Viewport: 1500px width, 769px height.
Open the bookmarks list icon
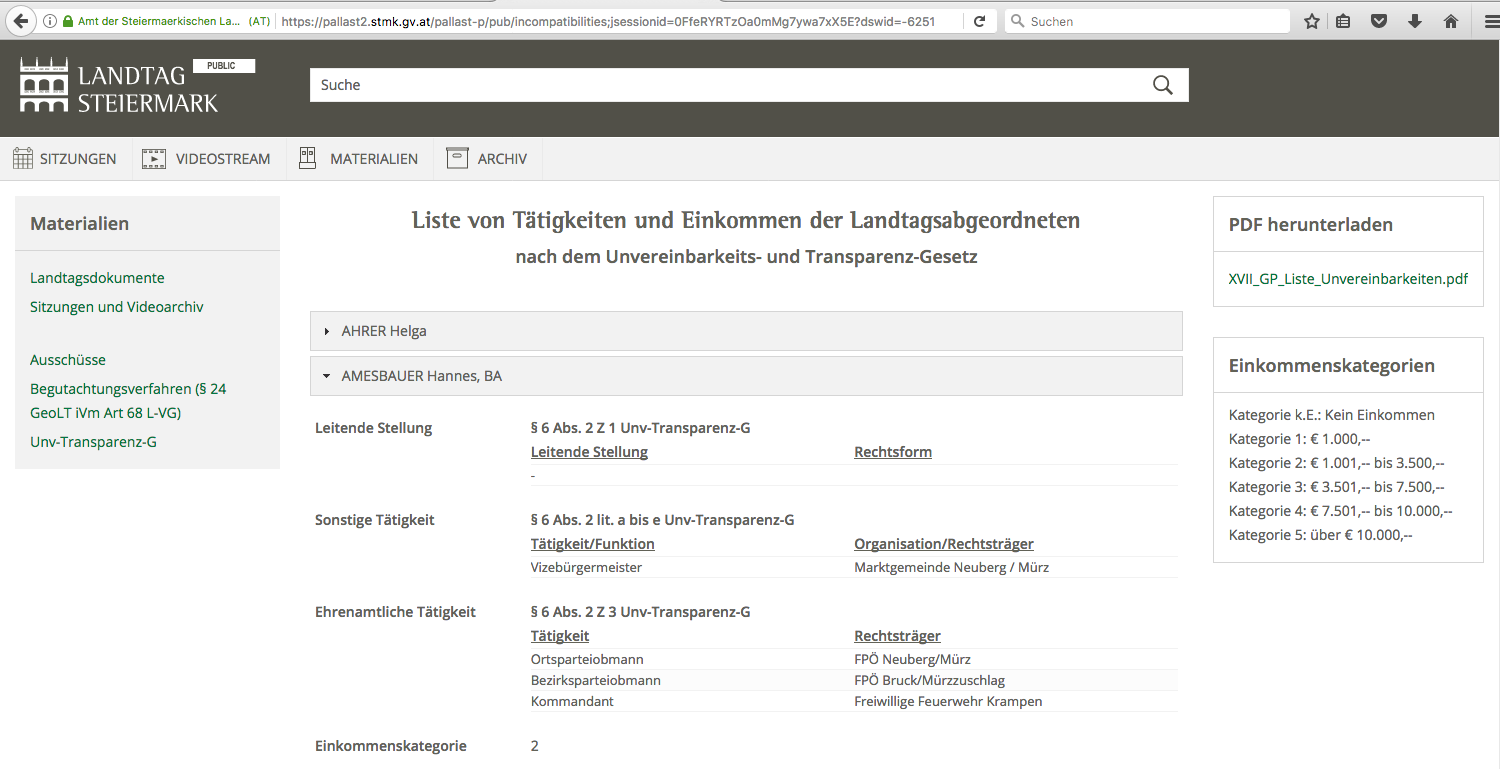coord(1343,21)
